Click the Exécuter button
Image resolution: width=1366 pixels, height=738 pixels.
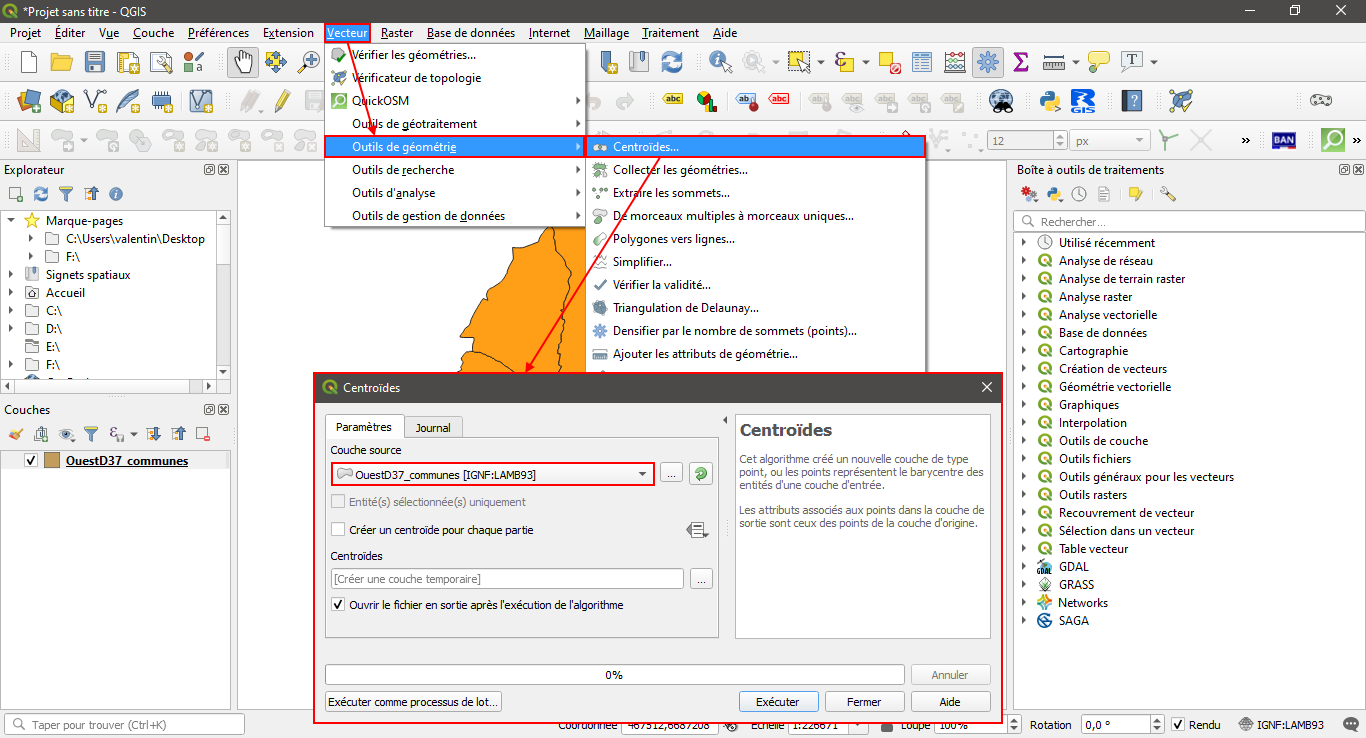778,702
